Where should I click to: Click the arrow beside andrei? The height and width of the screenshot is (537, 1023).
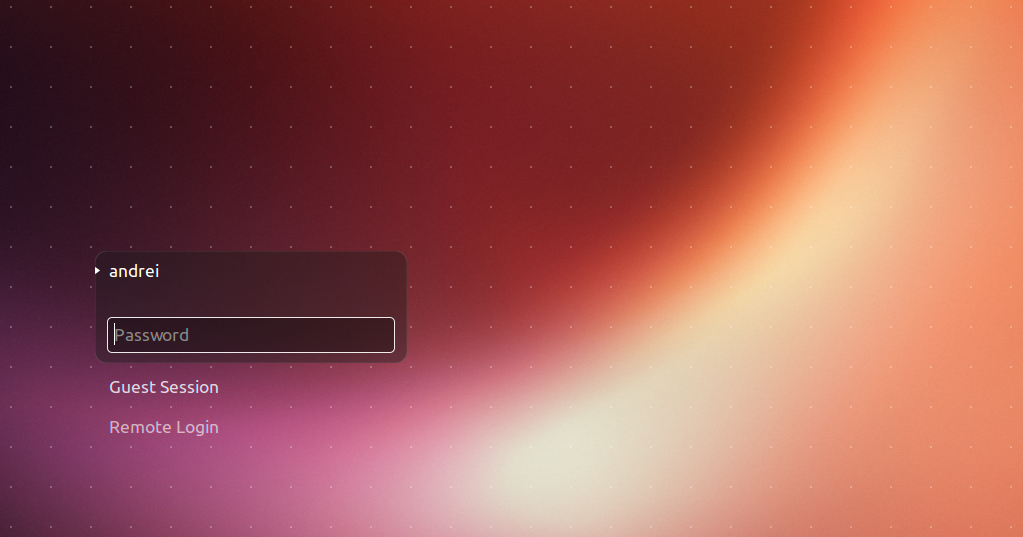pos(97,270)
